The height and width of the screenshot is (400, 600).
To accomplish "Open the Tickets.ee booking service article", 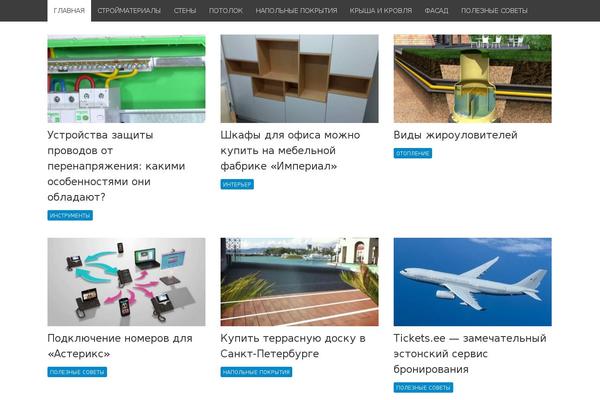I will tap(470, 354).
